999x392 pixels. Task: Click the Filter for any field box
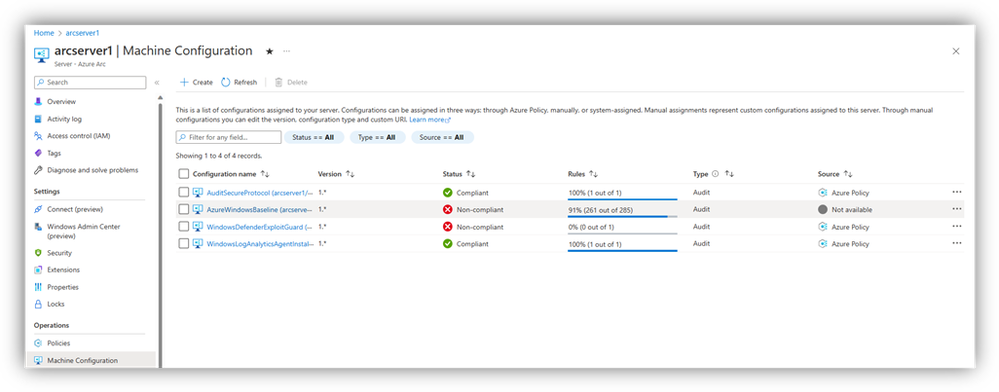coord(228,137)
